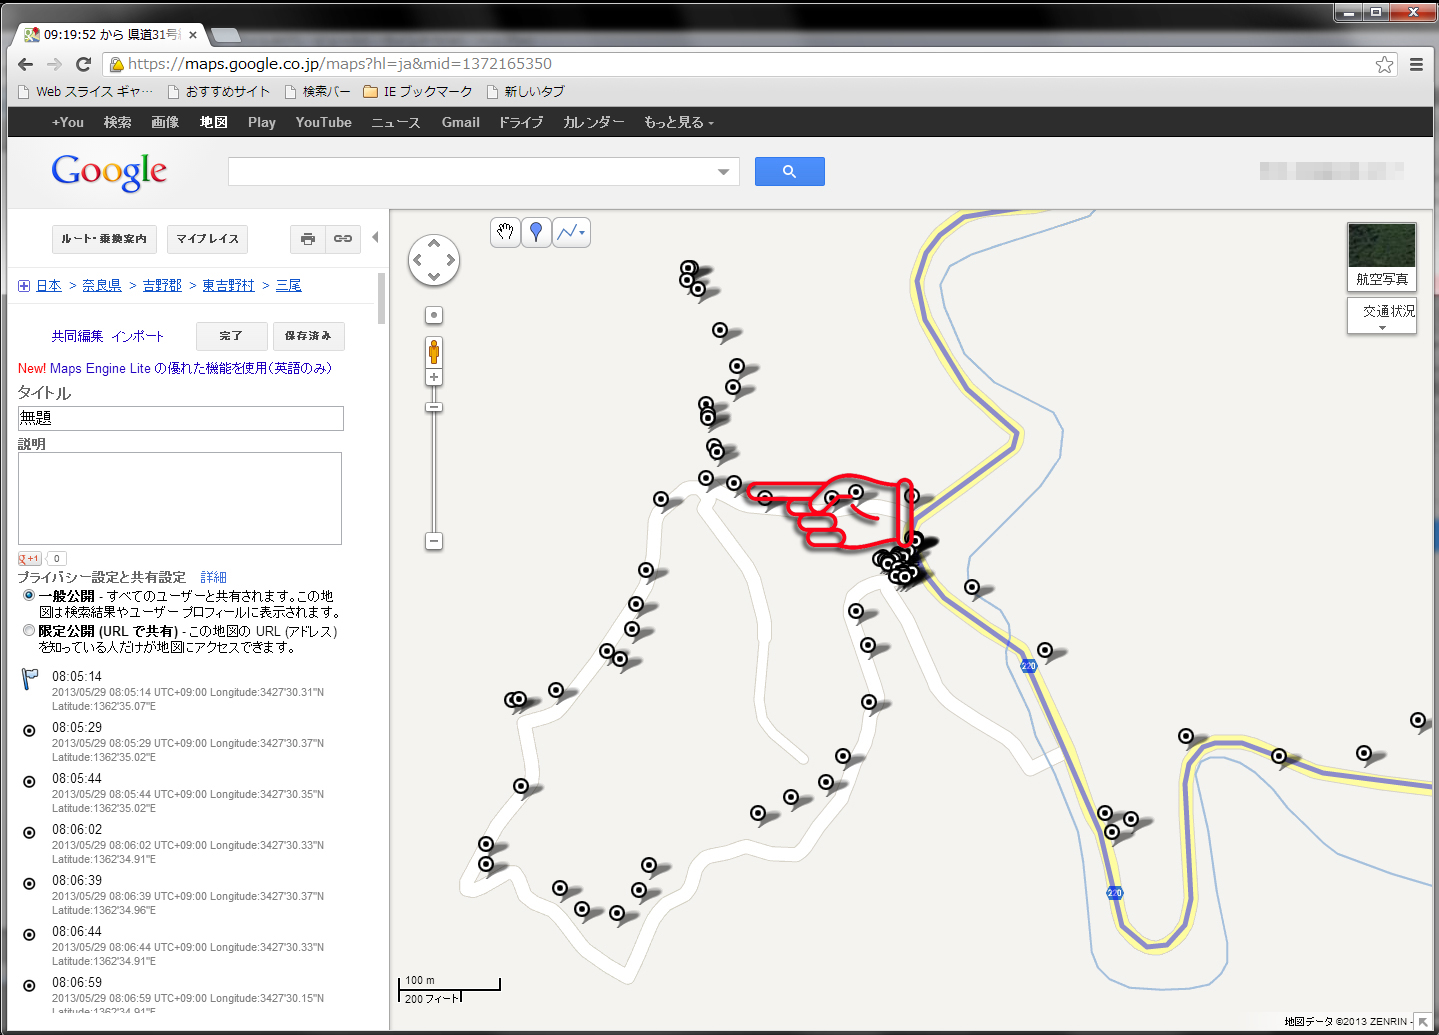Screen dimensions: 1439x1035
Task: Select the 限定公開 (URL で共有) radio button
Action: 29,631
